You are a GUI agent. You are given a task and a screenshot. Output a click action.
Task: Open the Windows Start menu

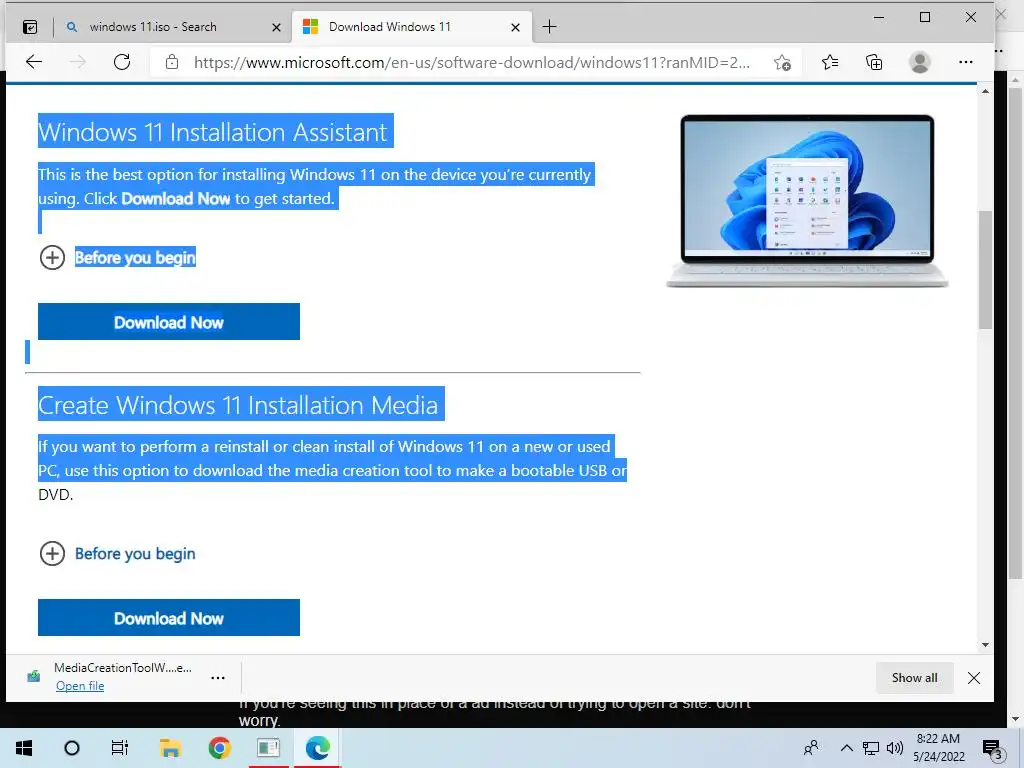point(24,748)
